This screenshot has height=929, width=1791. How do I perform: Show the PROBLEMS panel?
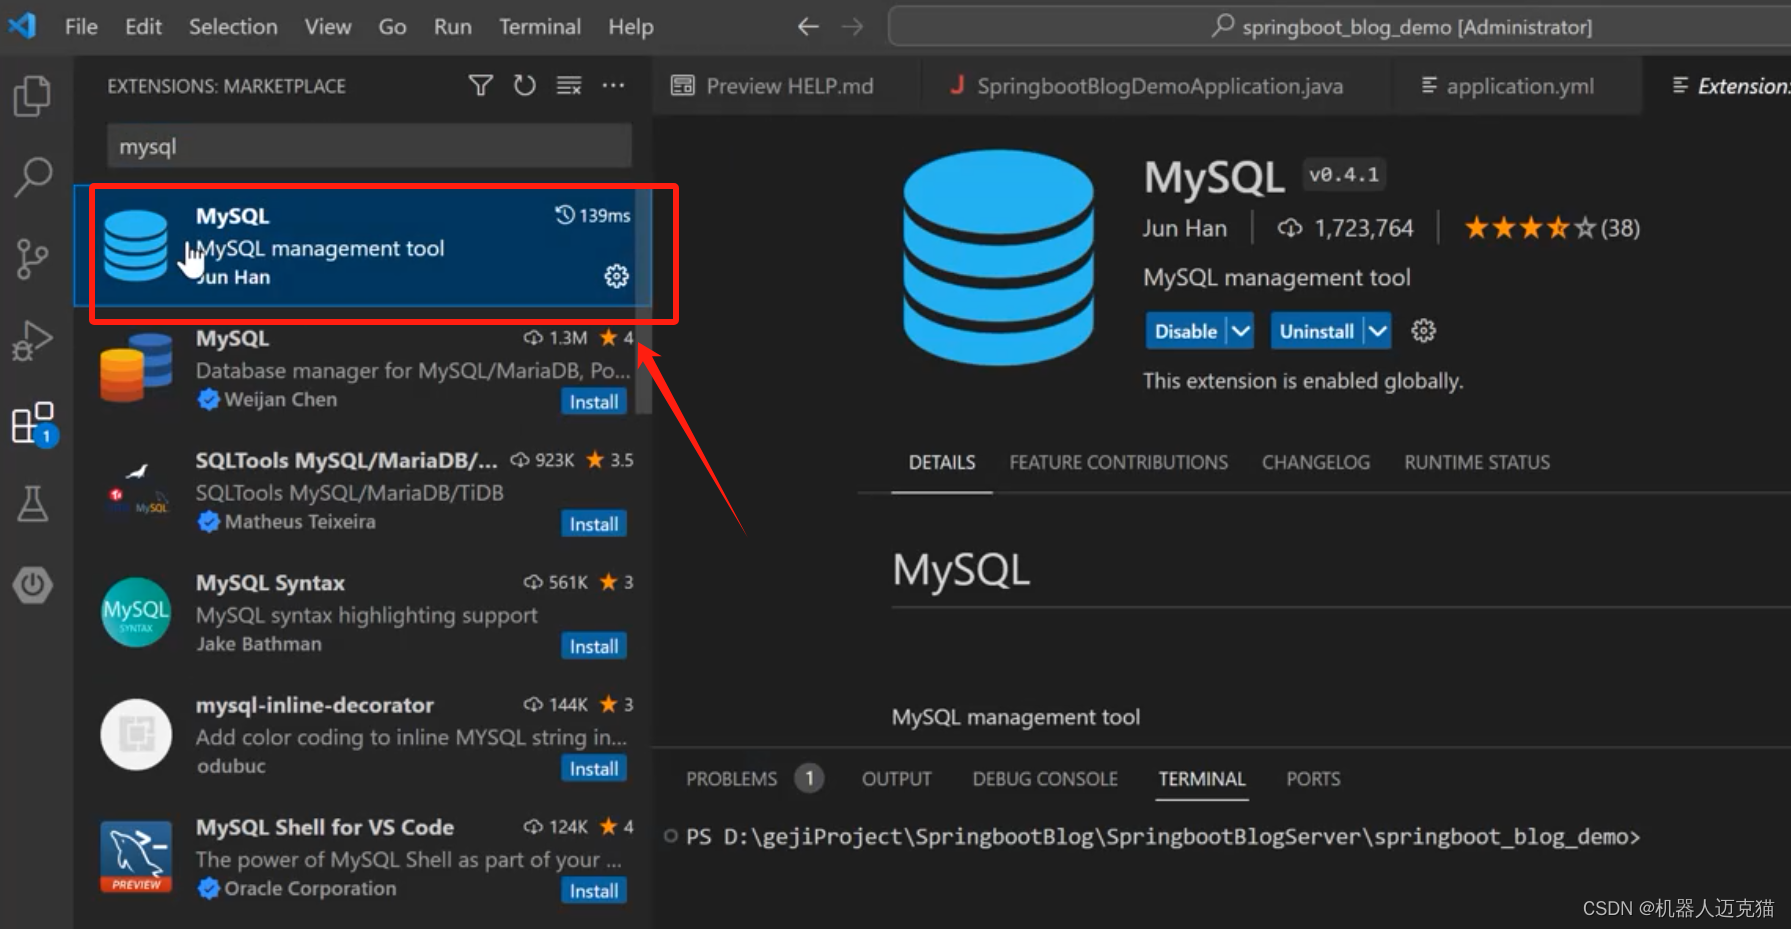732,778
